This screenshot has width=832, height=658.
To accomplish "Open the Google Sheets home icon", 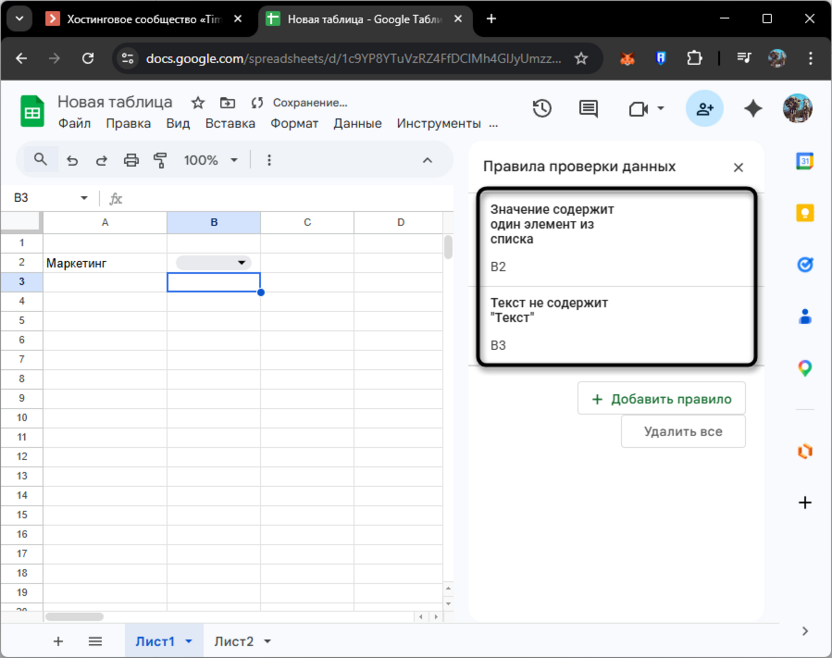I will coord(32,111).
